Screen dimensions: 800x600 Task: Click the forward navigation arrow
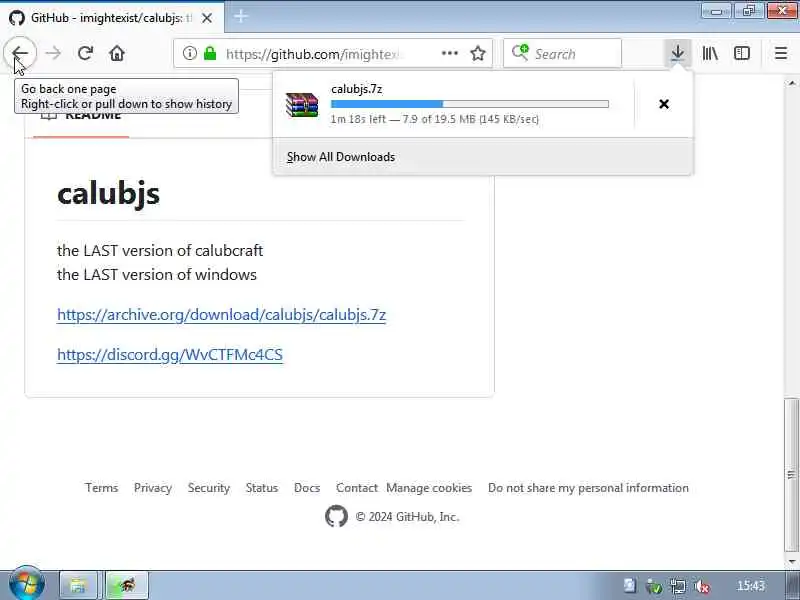(53, 53)
